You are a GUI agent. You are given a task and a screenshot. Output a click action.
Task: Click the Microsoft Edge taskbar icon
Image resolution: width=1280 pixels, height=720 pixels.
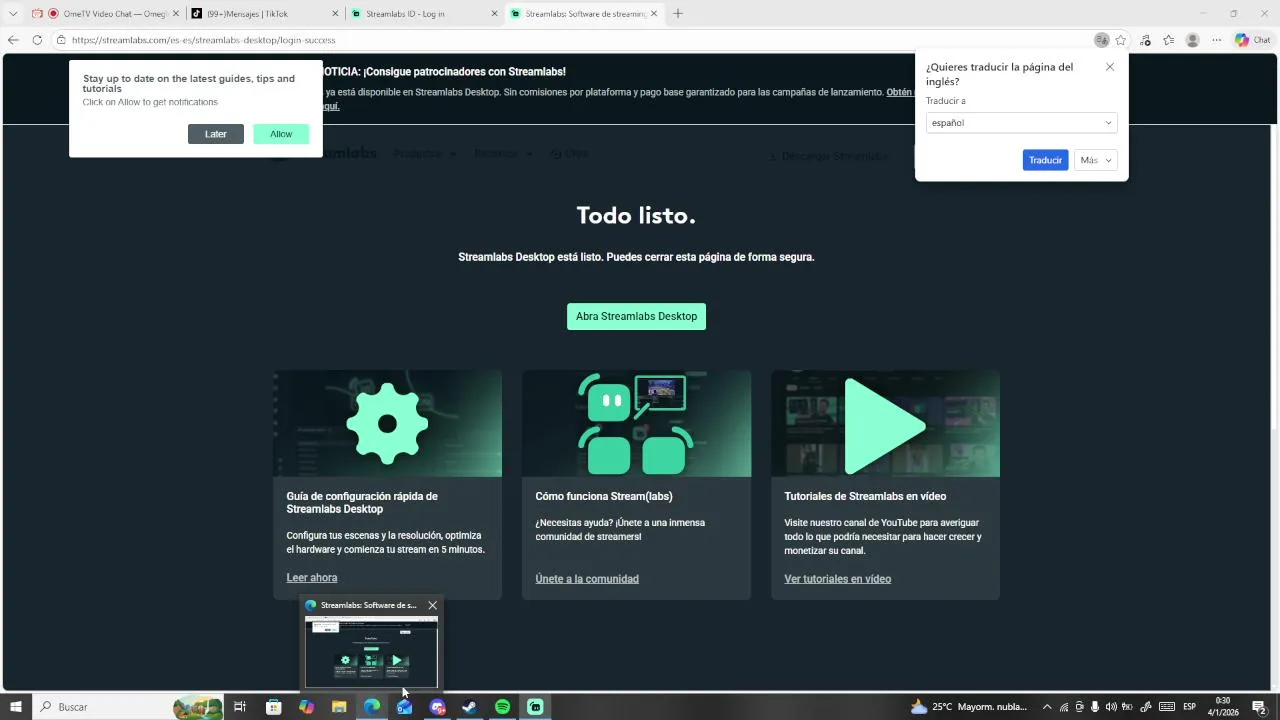pyautogui.click(x=372, y=707)
